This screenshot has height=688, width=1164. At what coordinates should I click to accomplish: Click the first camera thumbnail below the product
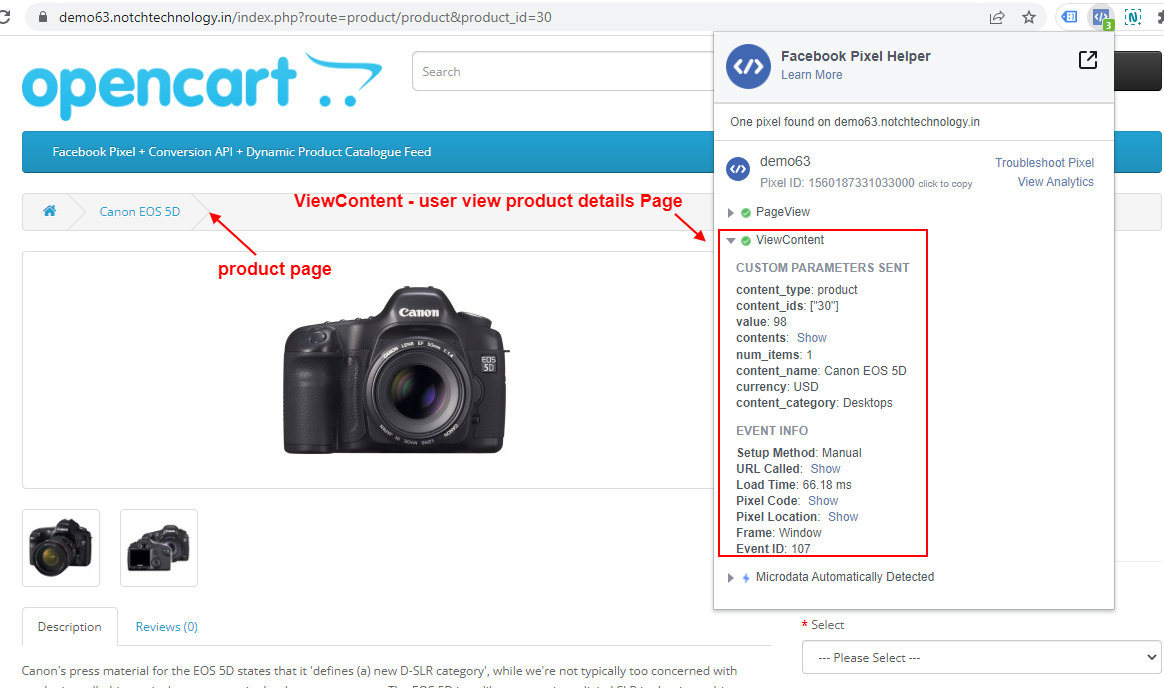click(60, 547)
